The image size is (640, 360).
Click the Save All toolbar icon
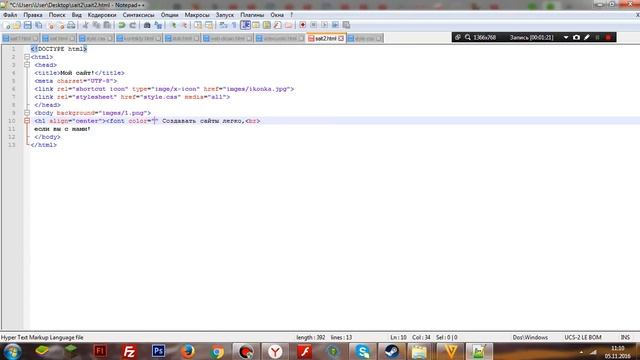(38, 25)
